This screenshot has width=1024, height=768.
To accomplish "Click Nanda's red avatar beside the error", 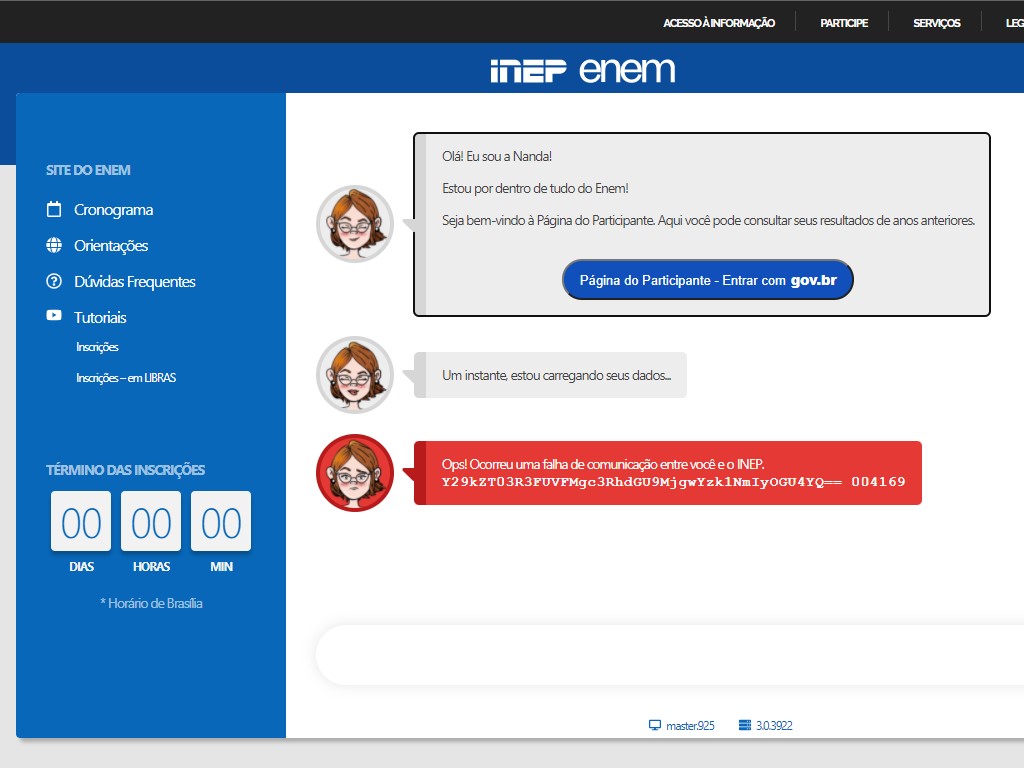I will pyautogui.click(x=355, y=473).
